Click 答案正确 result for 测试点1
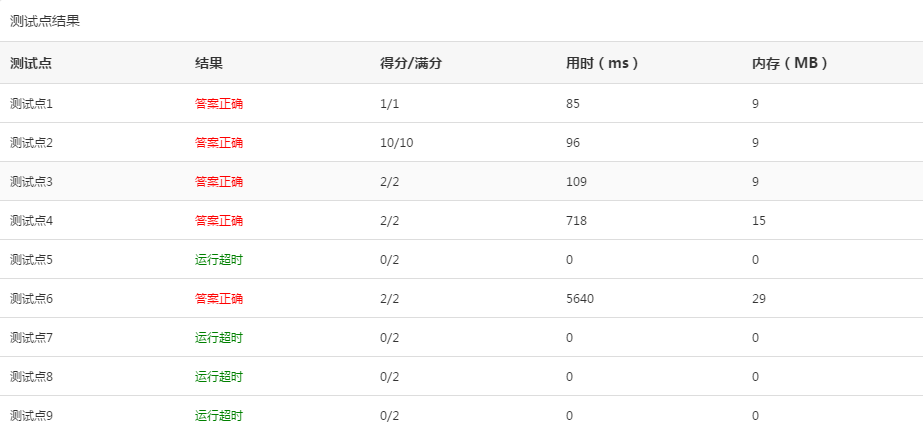This screenshot has width=923, height=430. (x=219, y=103)
